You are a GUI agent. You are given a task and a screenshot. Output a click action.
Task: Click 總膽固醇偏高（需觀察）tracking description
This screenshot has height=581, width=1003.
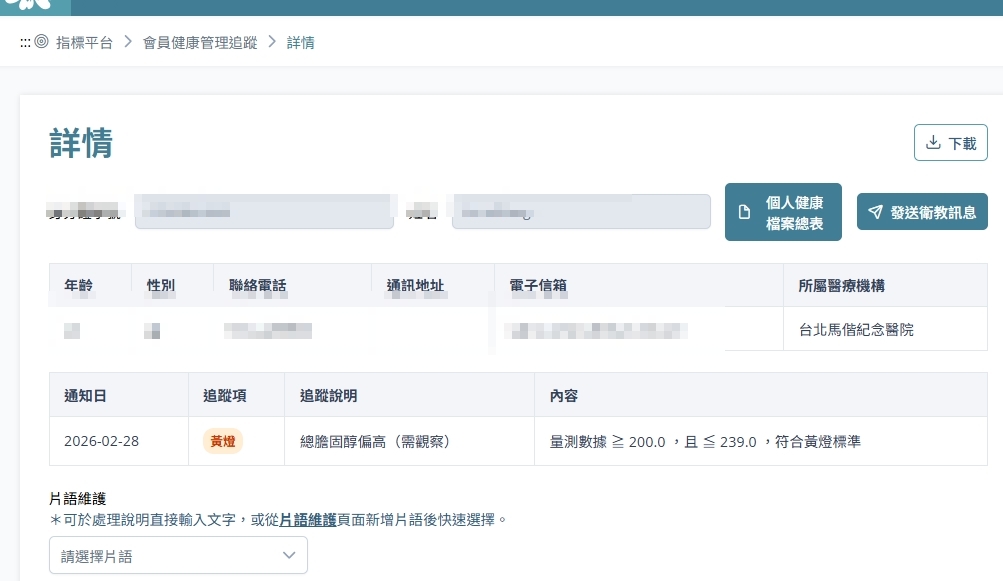click(x=375, y=441)
